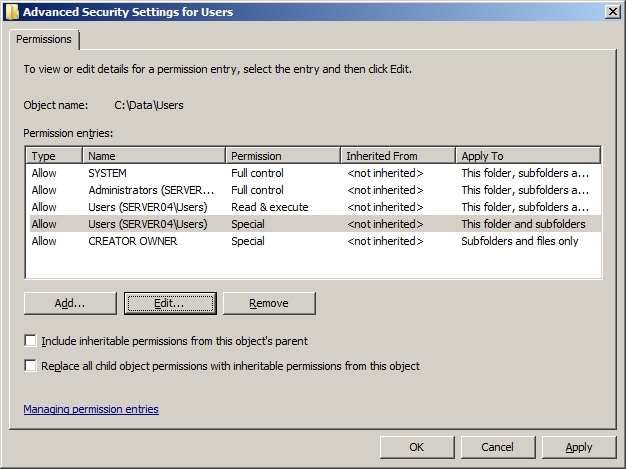Sort by Apply To column header
Image resolution: width=626 pixels, height=469 pixels.
pos(527,156)
